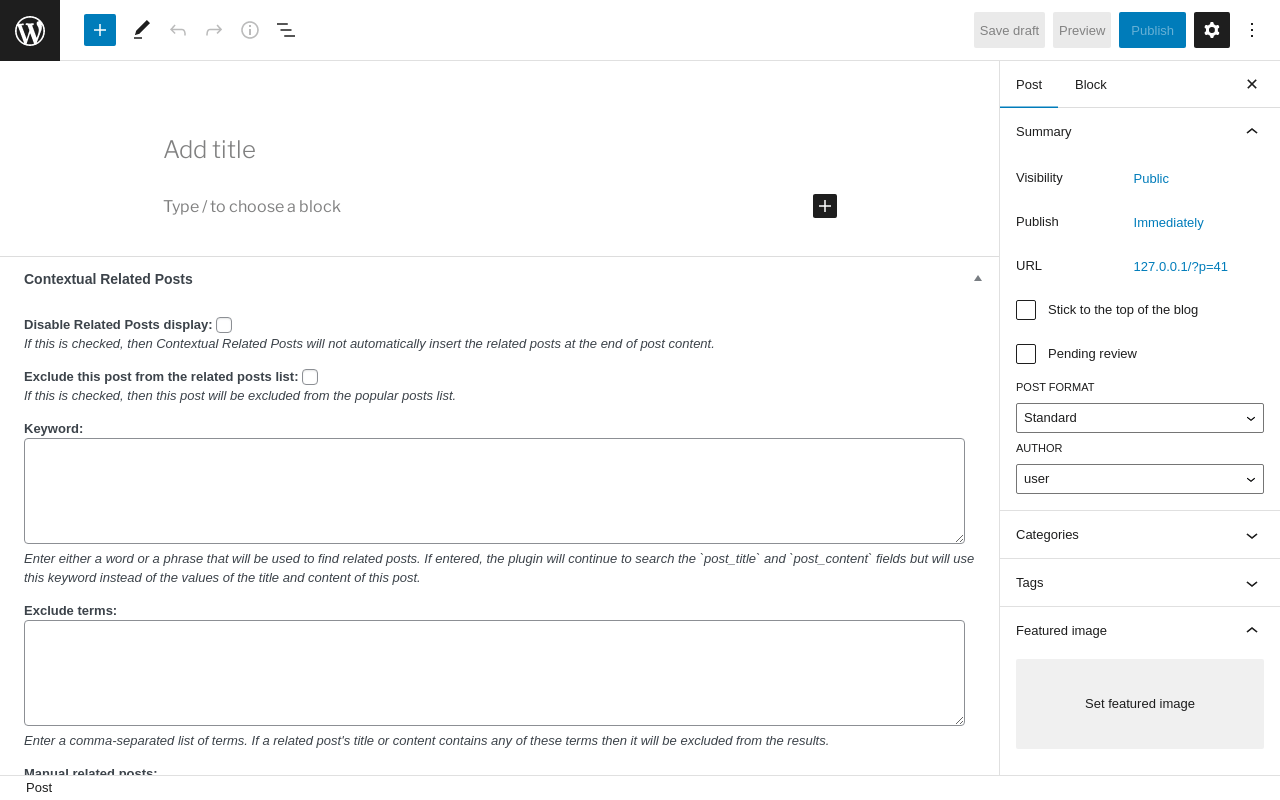Image resolution: width=1280 pixels, height=800 pixels.
Task: Switch to the Post tab
Action: point(1029,85)
